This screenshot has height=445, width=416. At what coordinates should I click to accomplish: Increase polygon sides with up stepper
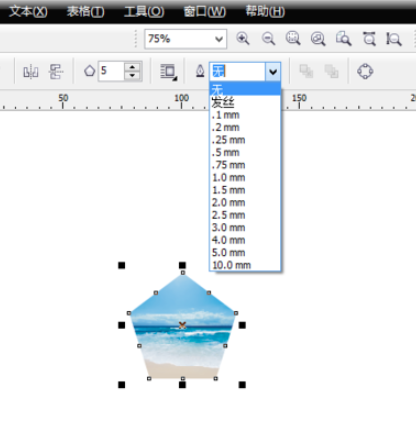click(x=132, y=67)
